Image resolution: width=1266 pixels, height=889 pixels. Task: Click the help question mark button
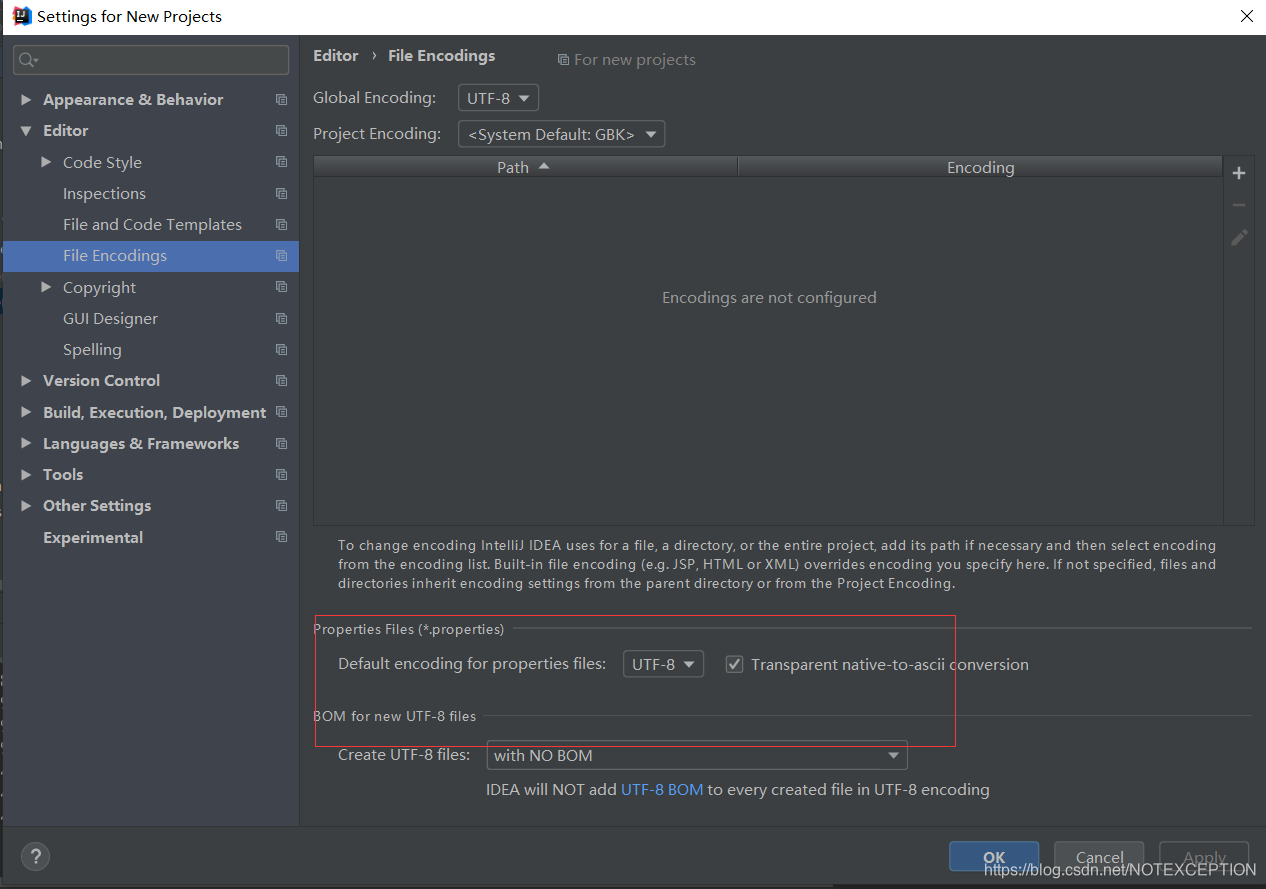(35, 856)
